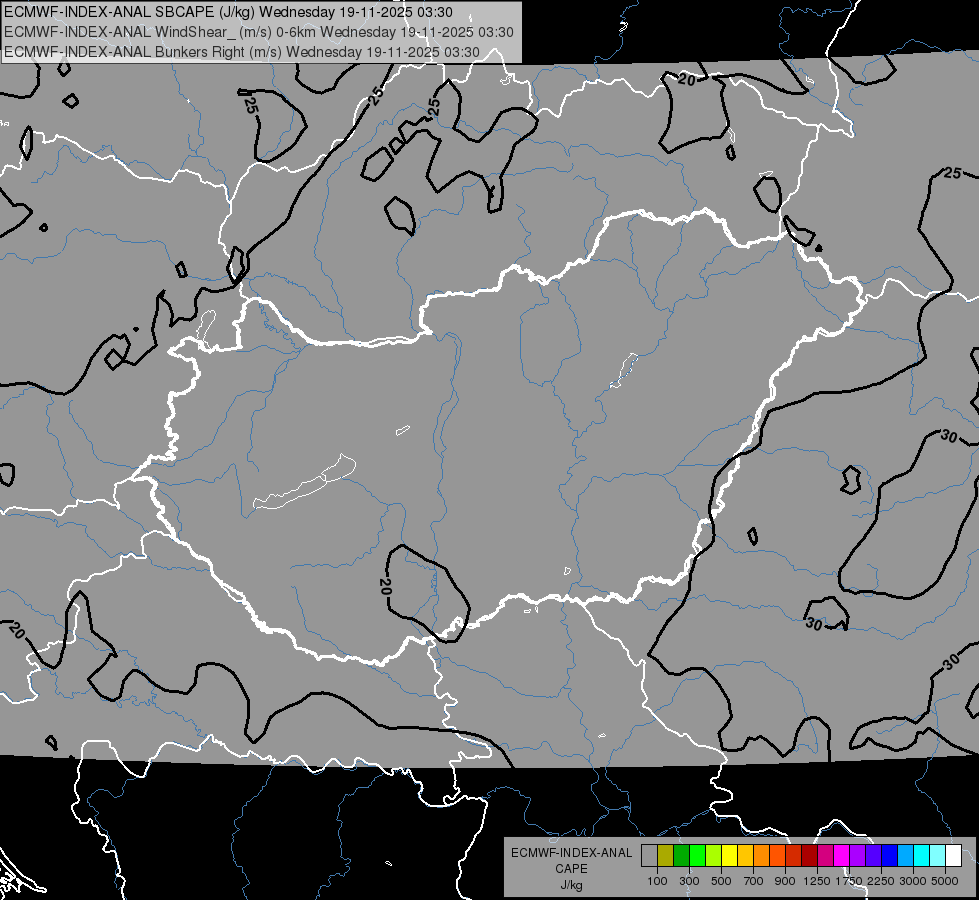
Task: Click the dark maroon red legend swatch
Action: tap(809, 856)
